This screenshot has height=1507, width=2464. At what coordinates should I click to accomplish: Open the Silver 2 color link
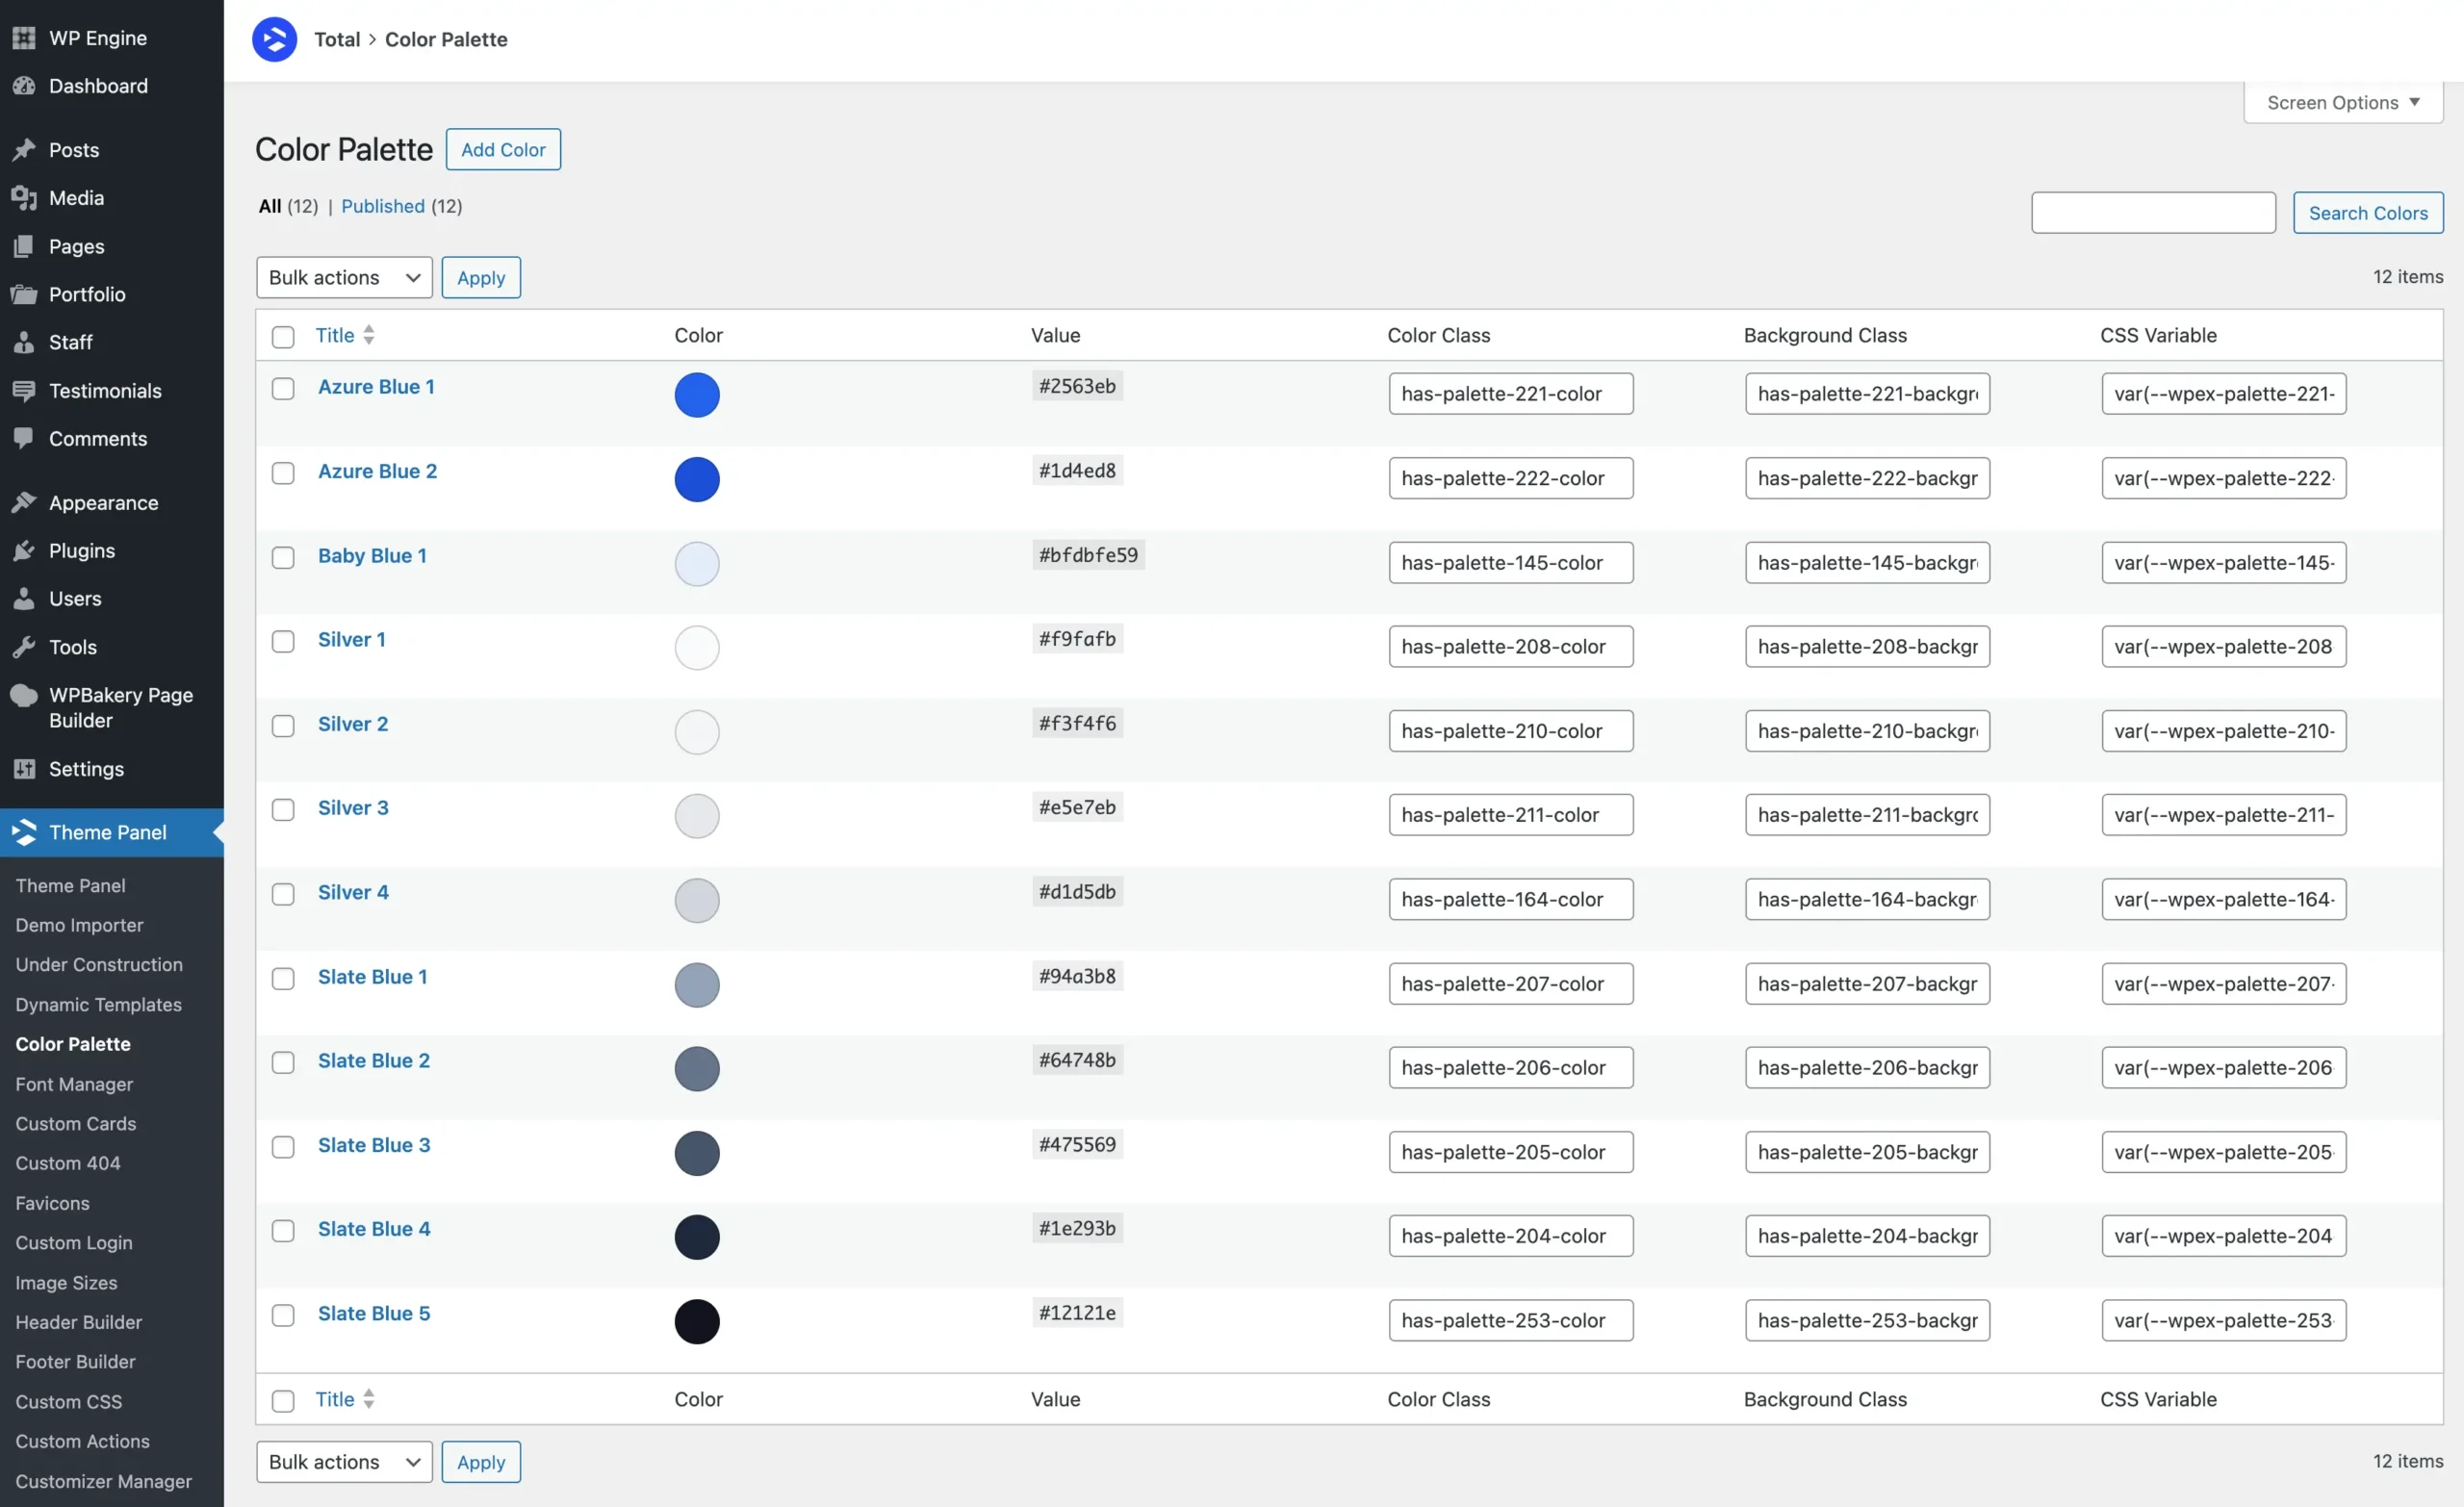(353, 724)
